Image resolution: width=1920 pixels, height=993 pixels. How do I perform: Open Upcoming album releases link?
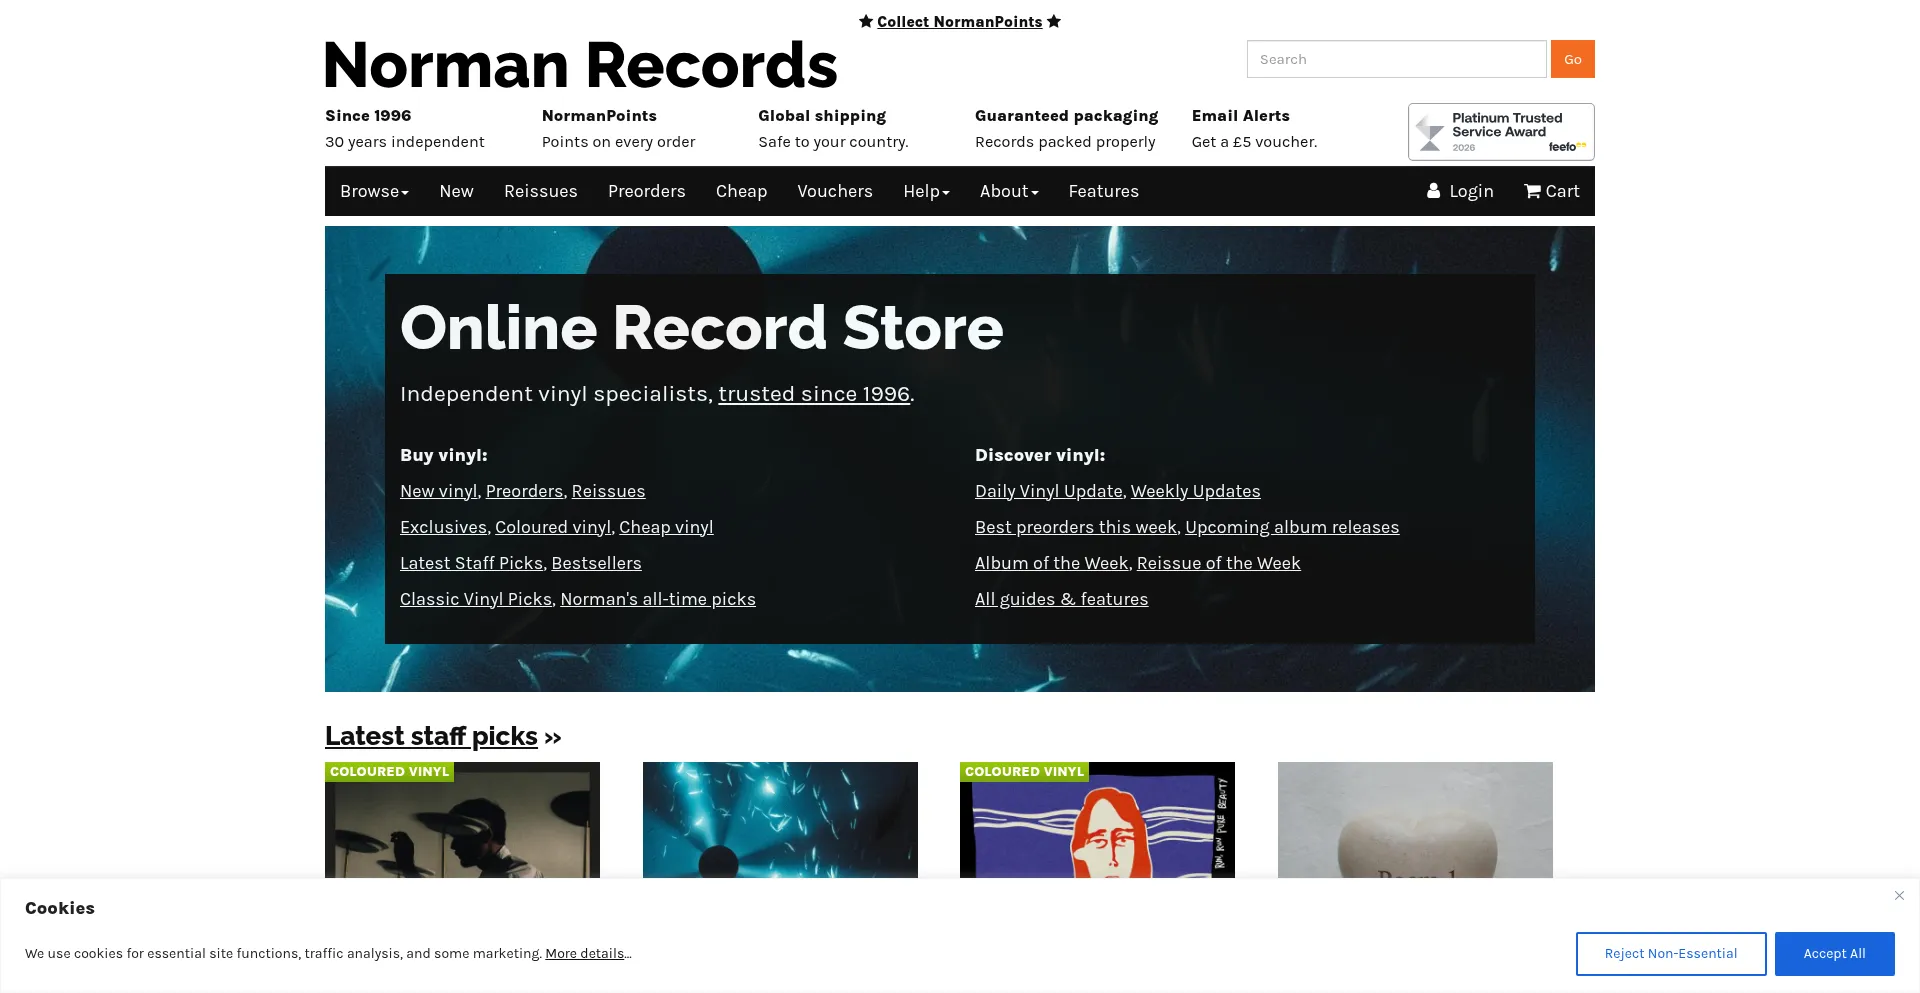pos(1292,527)
